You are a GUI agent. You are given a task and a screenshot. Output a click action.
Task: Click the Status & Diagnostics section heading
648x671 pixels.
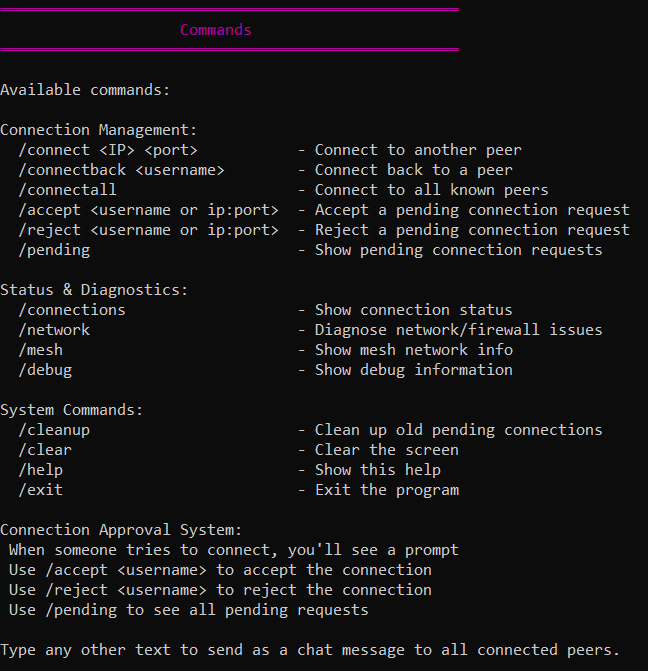pyautogui.click(x=94, y=290)
